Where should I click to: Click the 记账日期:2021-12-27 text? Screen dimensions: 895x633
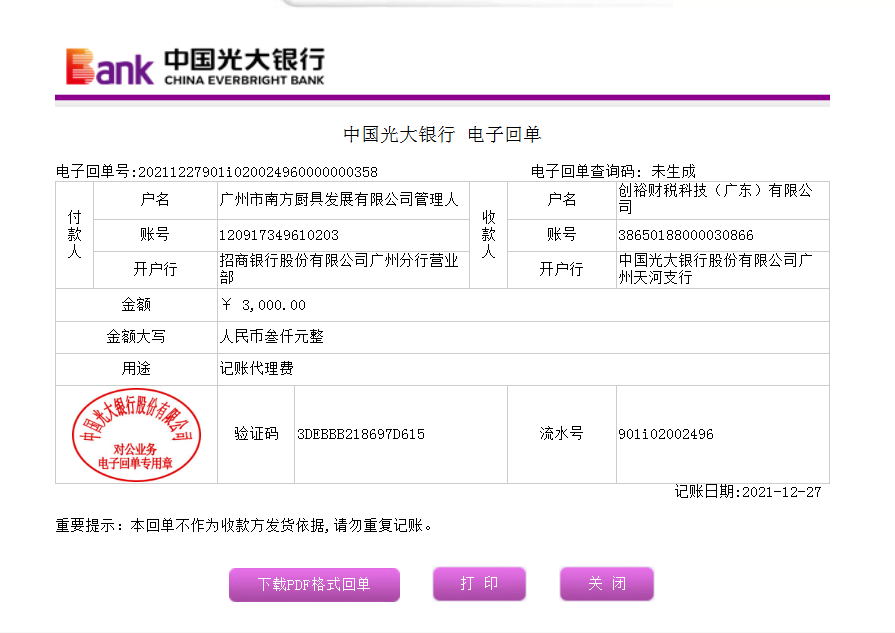click(748, 492)
